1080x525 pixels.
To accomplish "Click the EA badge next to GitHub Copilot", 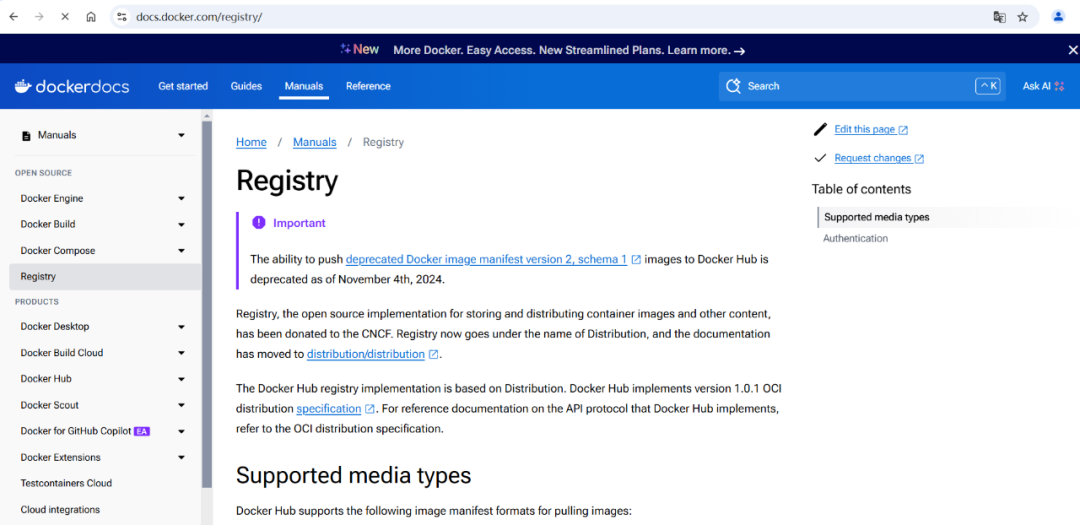I will tap(142, 431).
